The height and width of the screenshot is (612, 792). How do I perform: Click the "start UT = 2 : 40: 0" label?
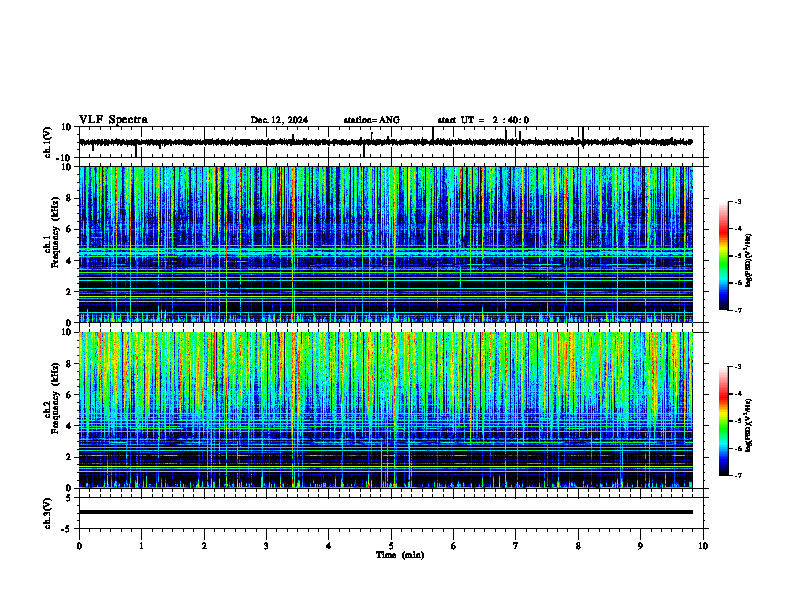pos(483,120)
